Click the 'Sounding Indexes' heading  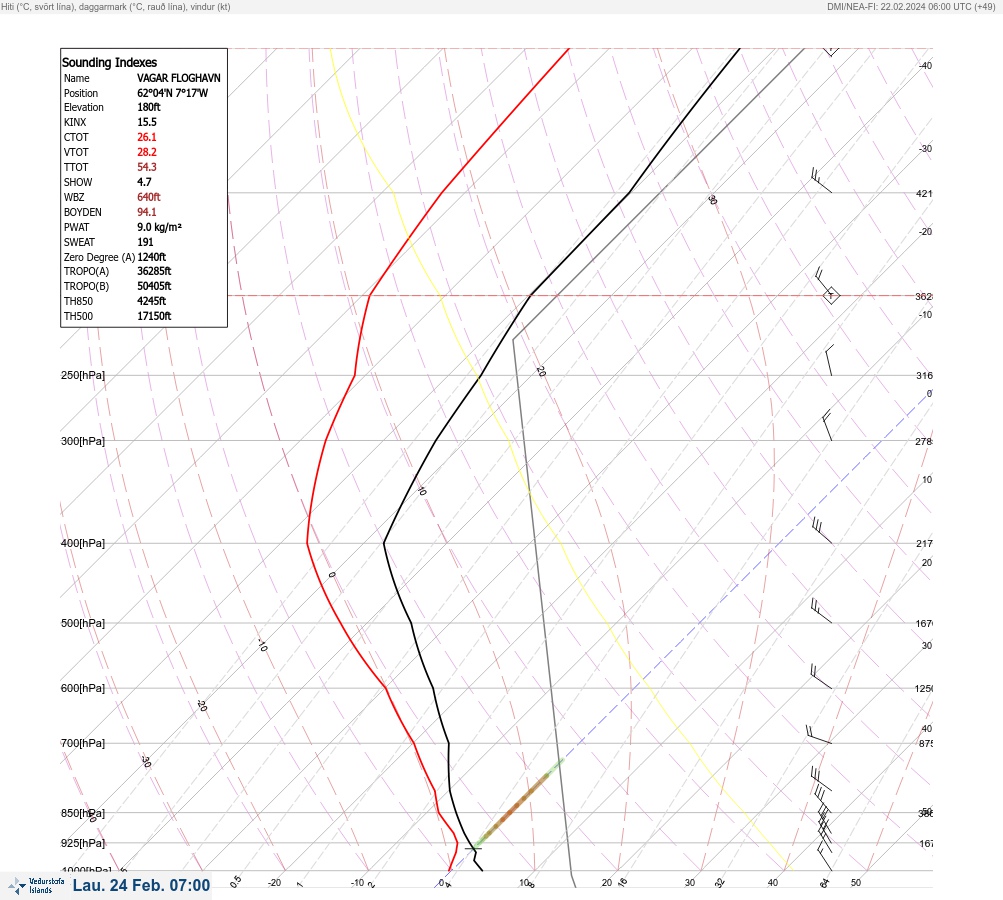[x=109, y=62]
